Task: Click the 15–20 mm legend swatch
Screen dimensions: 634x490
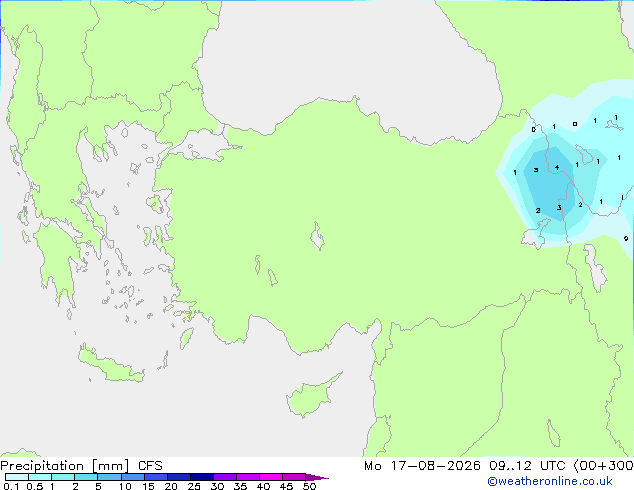Action: click(x=156, y=477)
